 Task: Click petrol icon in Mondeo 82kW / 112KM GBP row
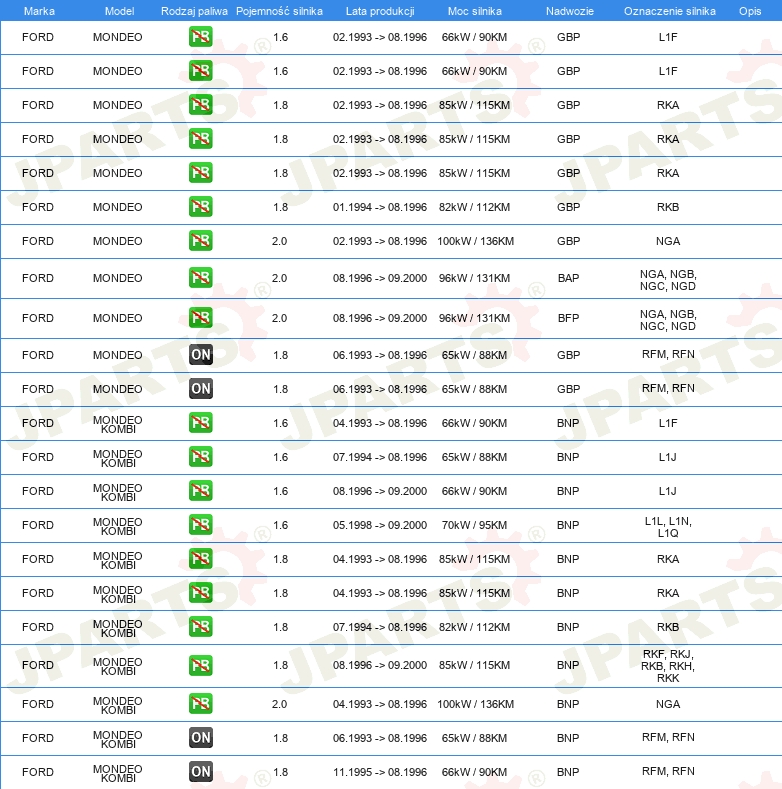[x=201, y=207]
